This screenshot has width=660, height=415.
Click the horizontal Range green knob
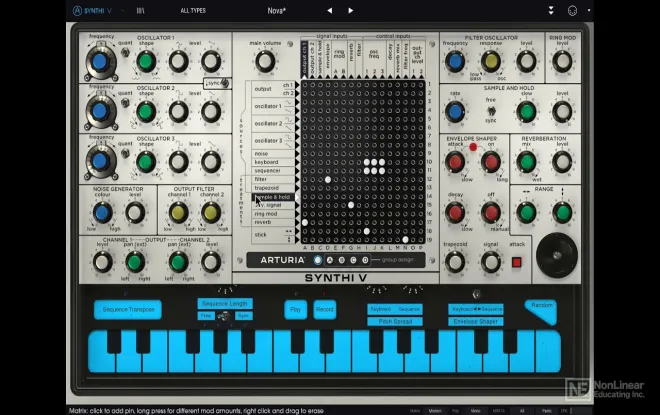tap(526, 213)
